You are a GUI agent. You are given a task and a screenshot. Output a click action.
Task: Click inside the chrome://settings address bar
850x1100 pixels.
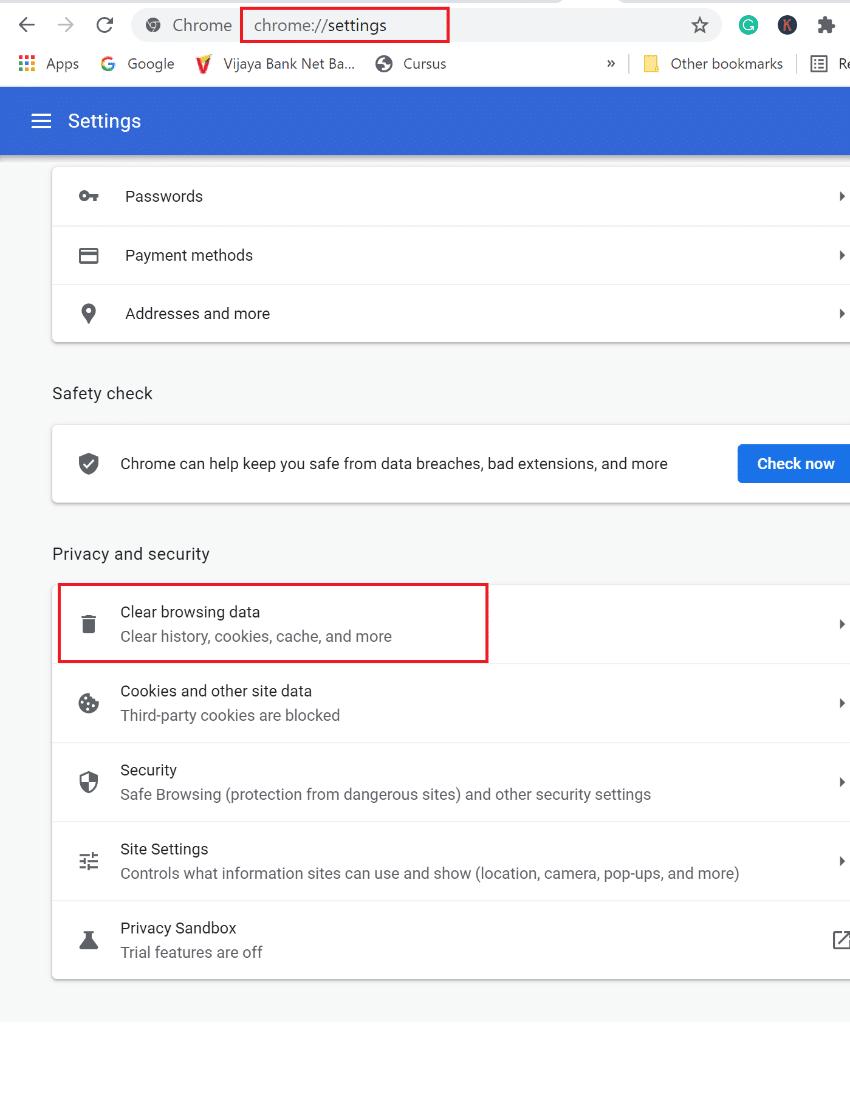[x=344, y=24]
